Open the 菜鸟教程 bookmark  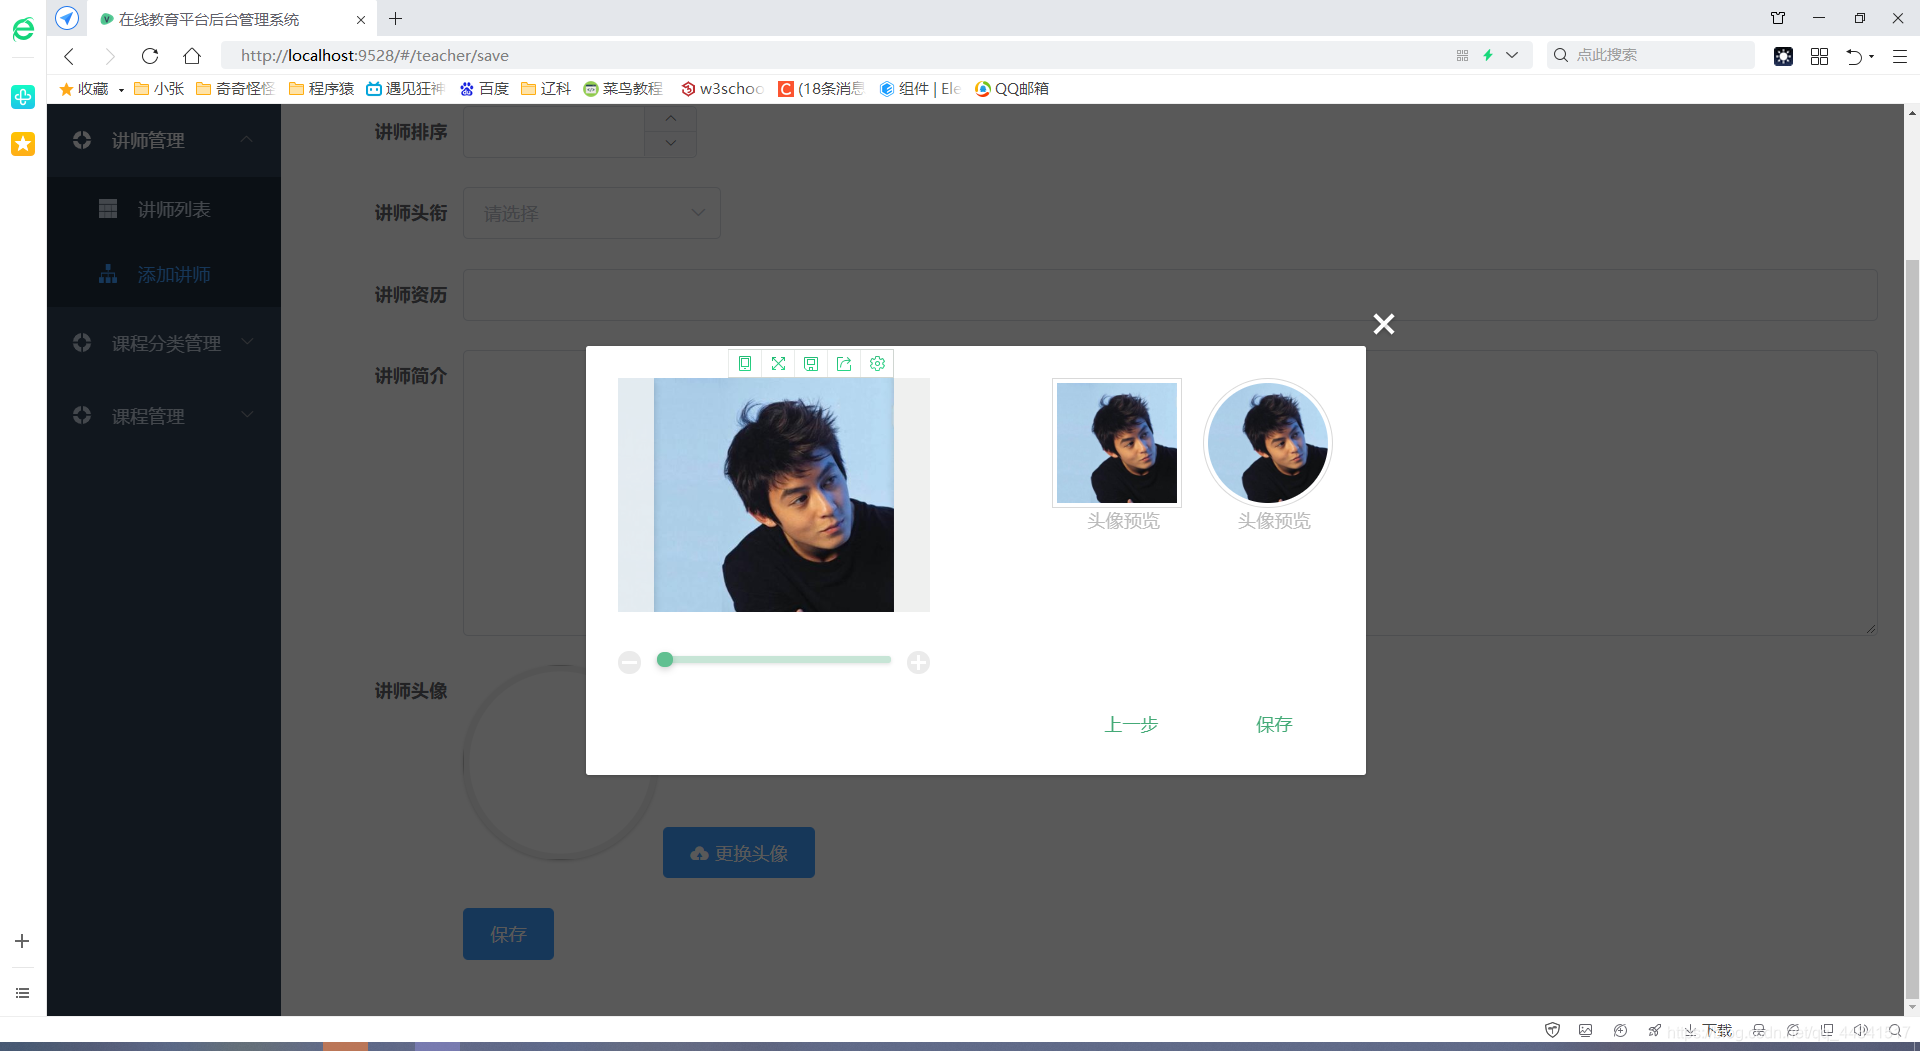tap(623, 89)
